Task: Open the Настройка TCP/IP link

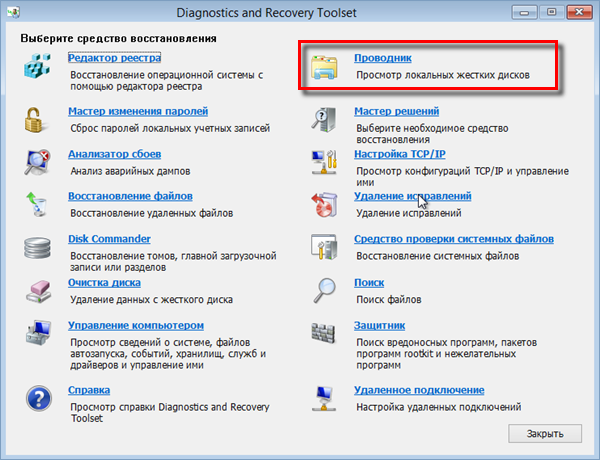Action: [x=399, y=154]
